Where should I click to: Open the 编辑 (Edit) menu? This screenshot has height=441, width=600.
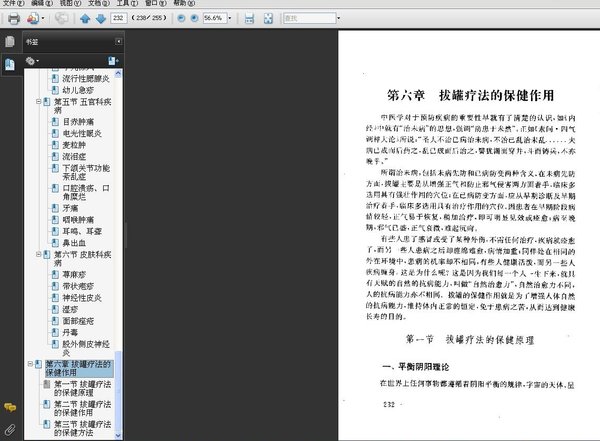pyautogui.click(x=42, y=3)
